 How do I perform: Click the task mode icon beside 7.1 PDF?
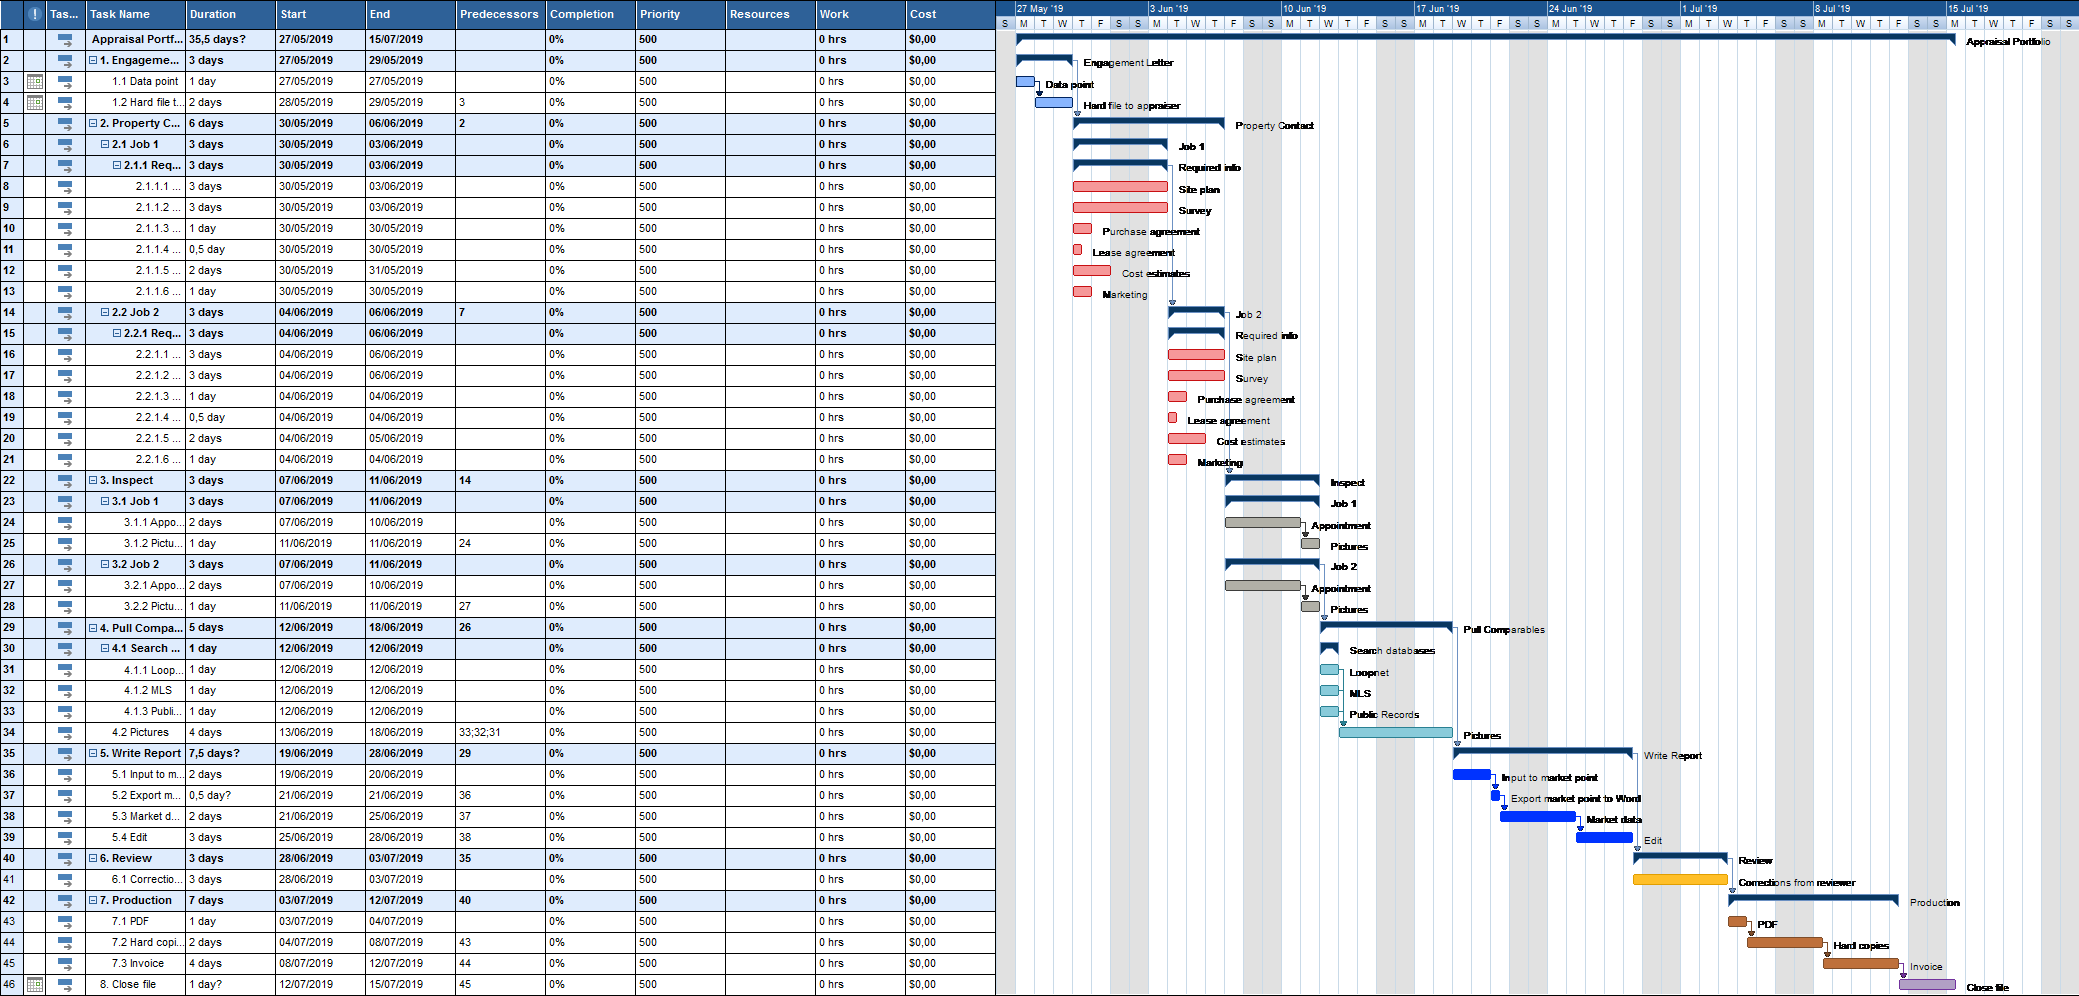(63, 921)
